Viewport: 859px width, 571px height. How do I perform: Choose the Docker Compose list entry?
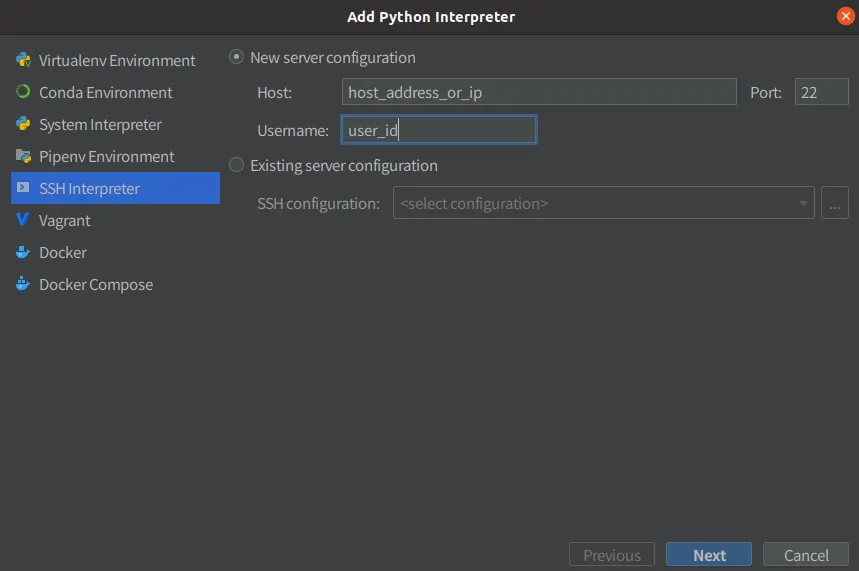tap(96, 284)
